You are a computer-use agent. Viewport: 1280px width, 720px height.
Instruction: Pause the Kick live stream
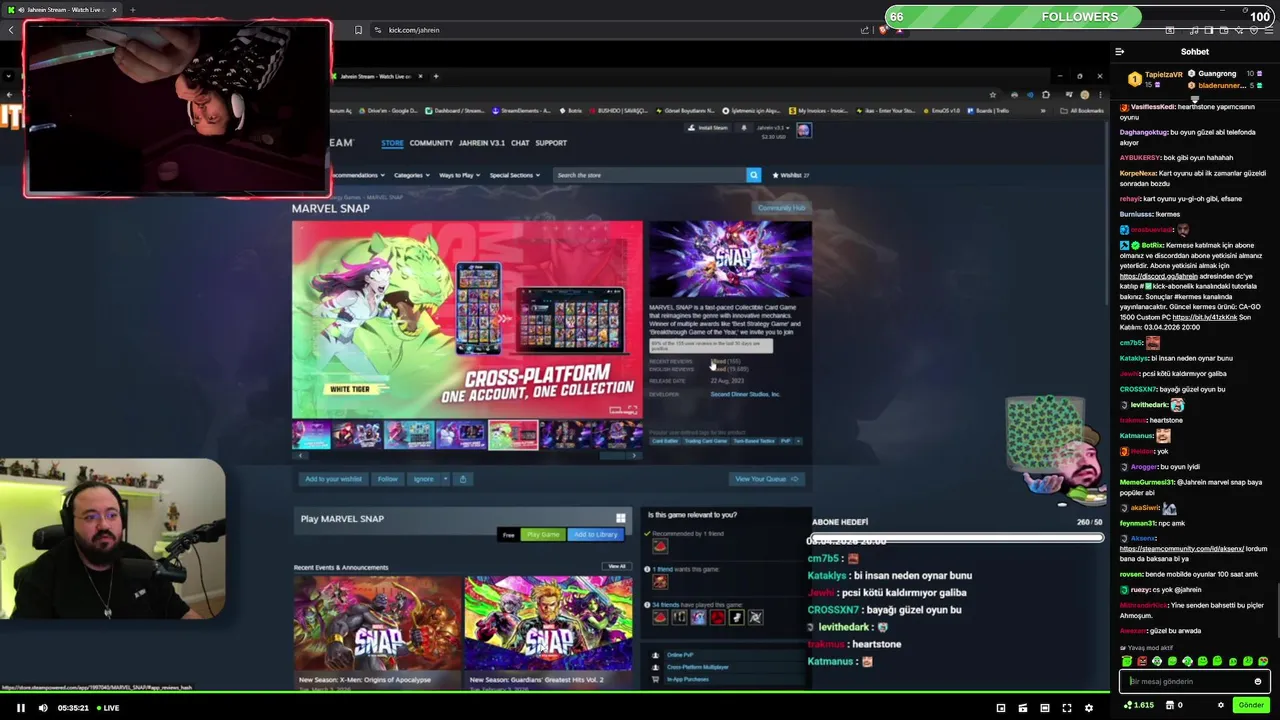(x=20, y=708)
